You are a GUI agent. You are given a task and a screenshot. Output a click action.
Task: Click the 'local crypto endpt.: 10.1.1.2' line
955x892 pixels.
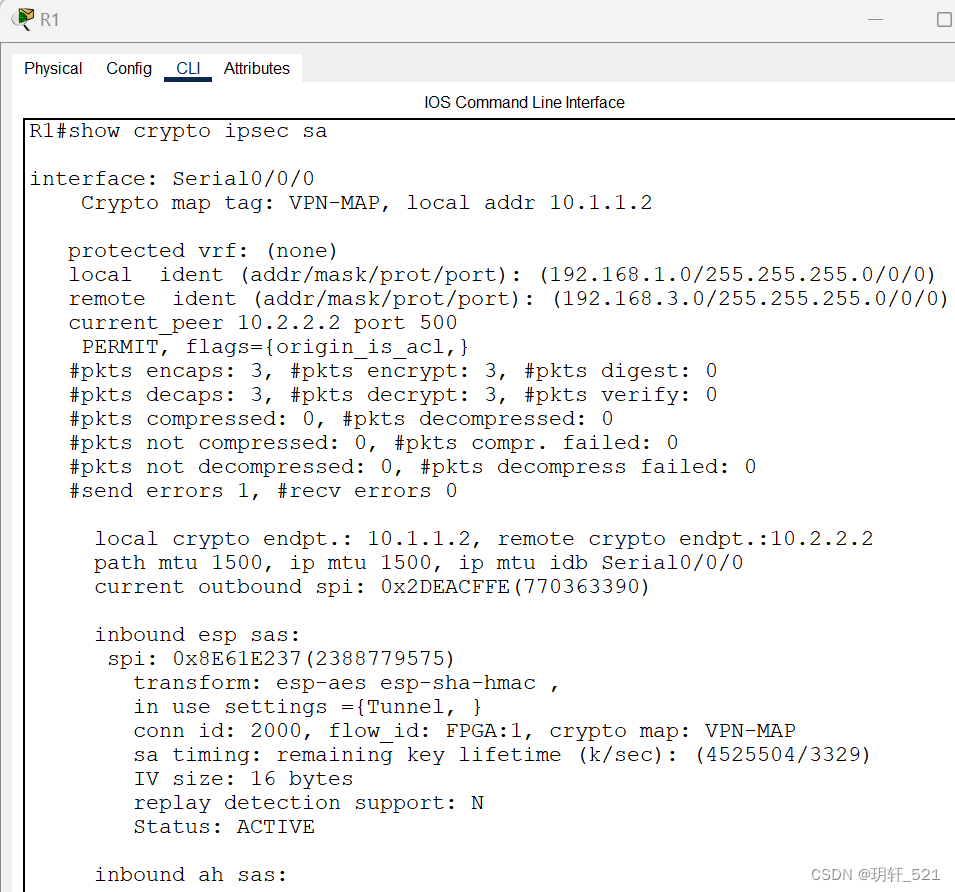pyautogui.click(x=484, y=538)
